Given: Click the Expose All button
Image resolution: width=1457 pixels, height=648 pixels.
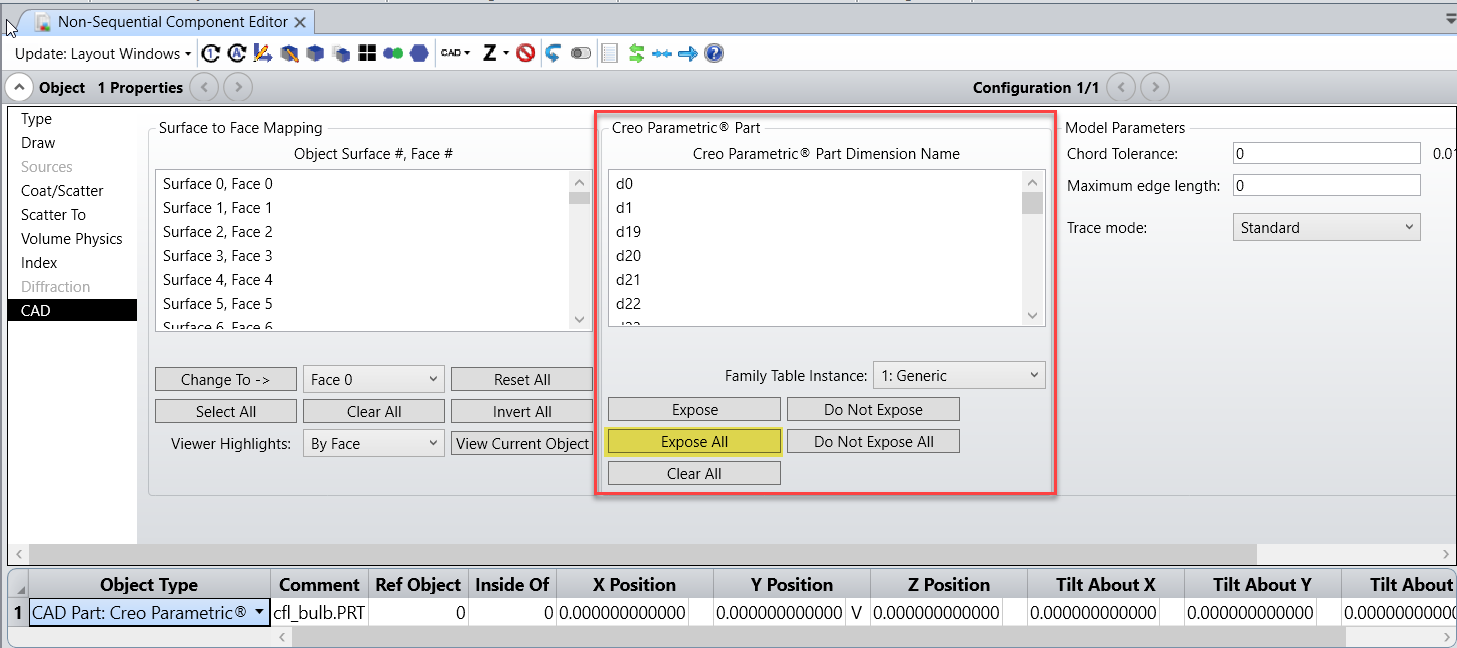Looking at the screenshot, I should click(x=694, y=442).
